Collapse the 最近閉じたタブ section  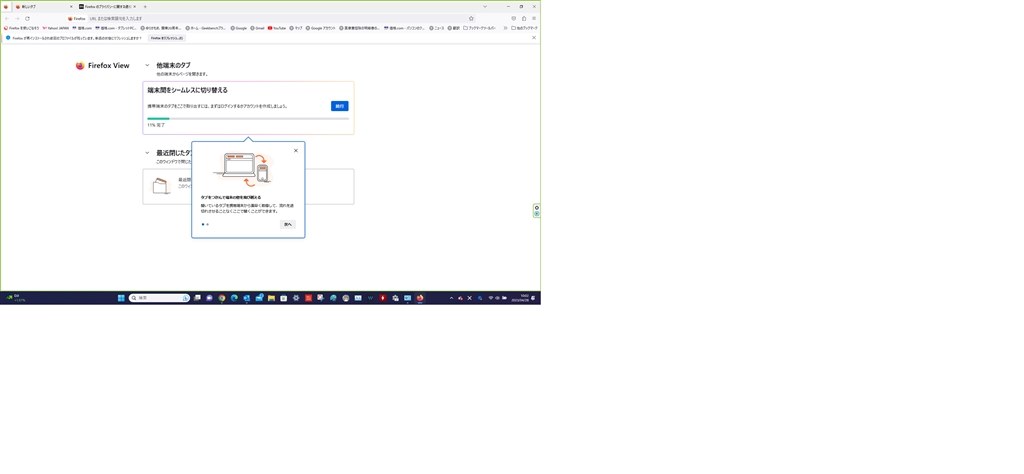pyautogui.click(x=147, y=153)
